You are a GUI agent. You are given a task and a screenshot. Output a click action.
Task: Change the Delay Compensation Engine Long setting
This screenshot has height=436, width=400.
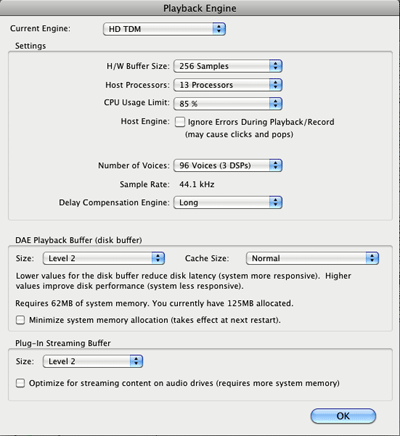pyautogui.click(x=228, y=202)
